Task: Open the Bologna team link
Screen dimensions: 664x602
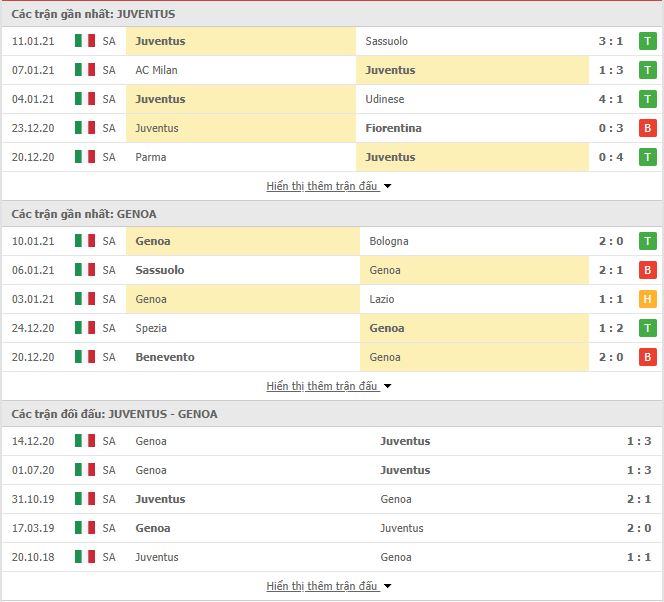Action: tap(389, 241)
